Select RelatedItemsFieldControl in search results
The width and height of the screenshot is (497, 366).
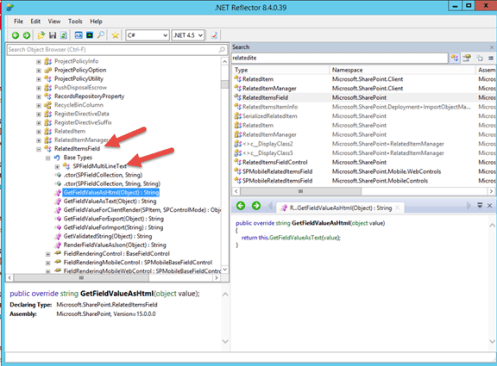click(275, 162)
